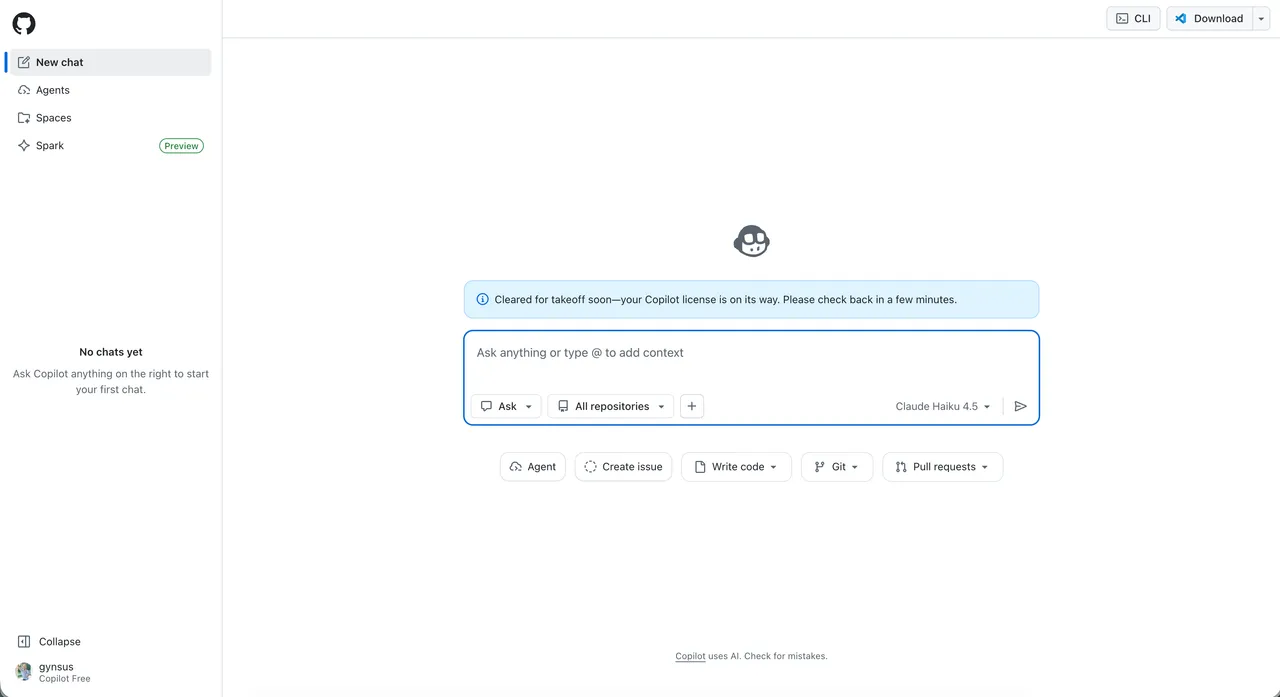This screenshot has height=697, width=1280.
Task: Expand the Pull requests suggestions
Action: click(943, 467)
